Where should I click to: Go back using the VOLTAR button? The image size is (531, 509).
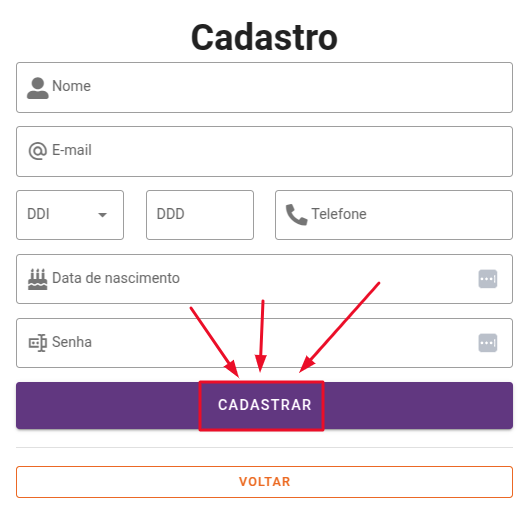pos(264,482)
